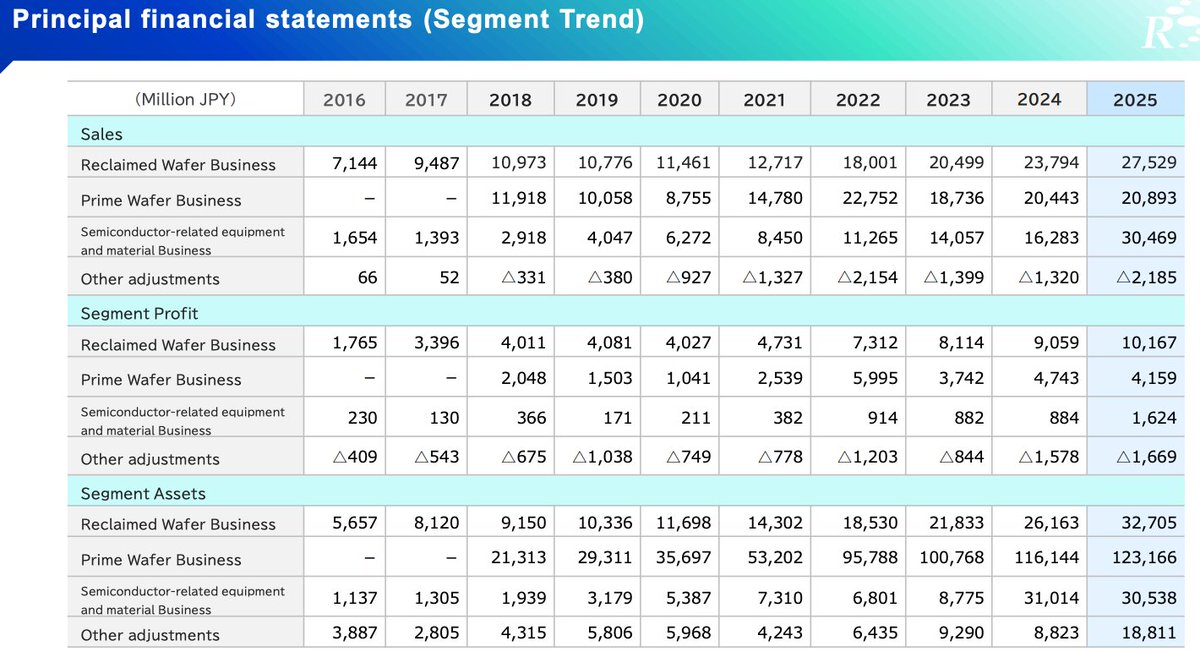Select the 1,654 equipment sales value for 2016
Image resolution: width=1200 pixels, height=663 pixels.
[355, 239]
